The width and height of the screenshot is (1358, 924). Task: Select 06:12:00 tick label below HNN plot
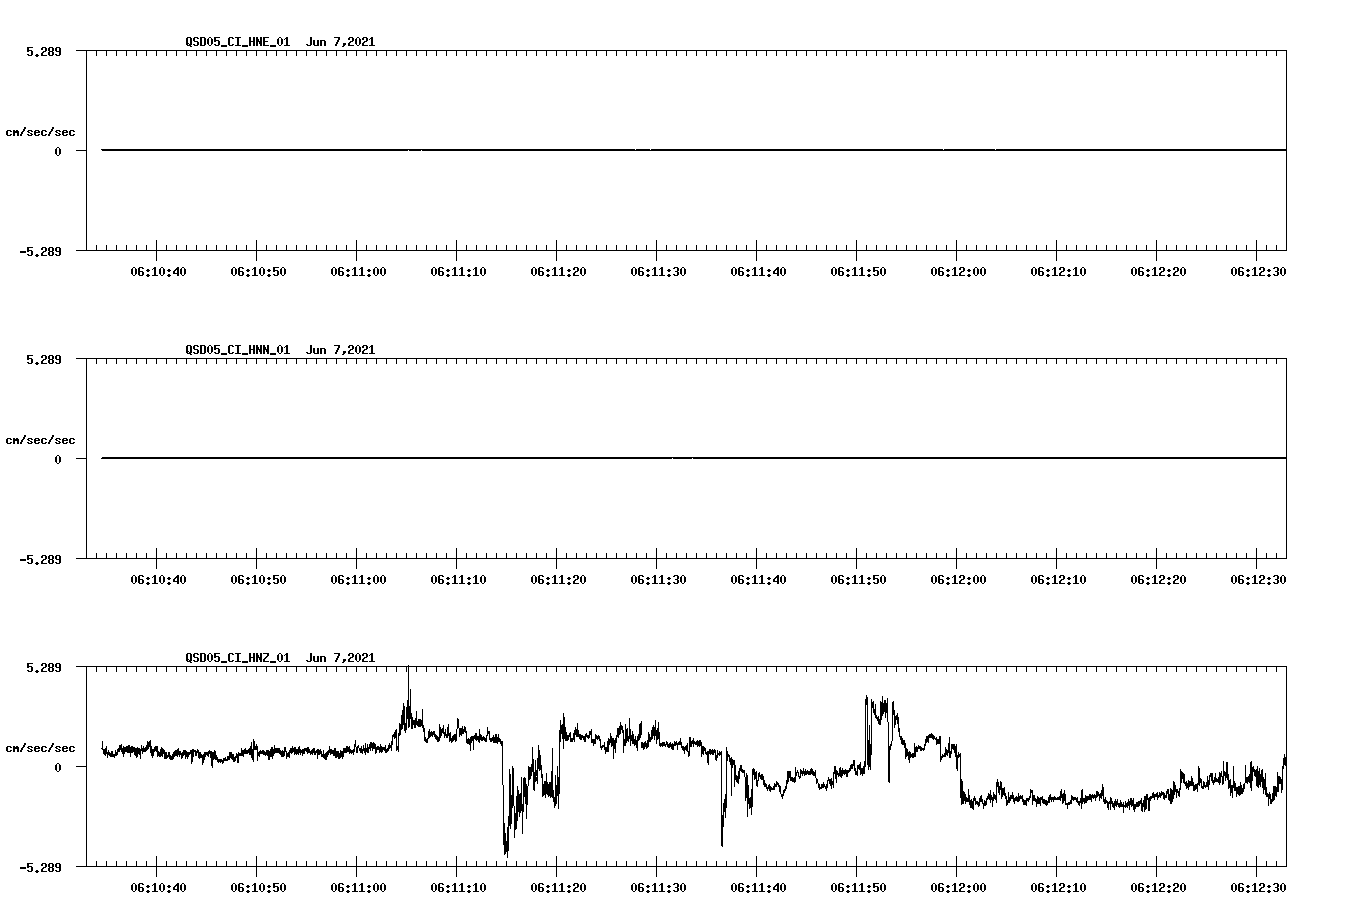pos(958,580)
